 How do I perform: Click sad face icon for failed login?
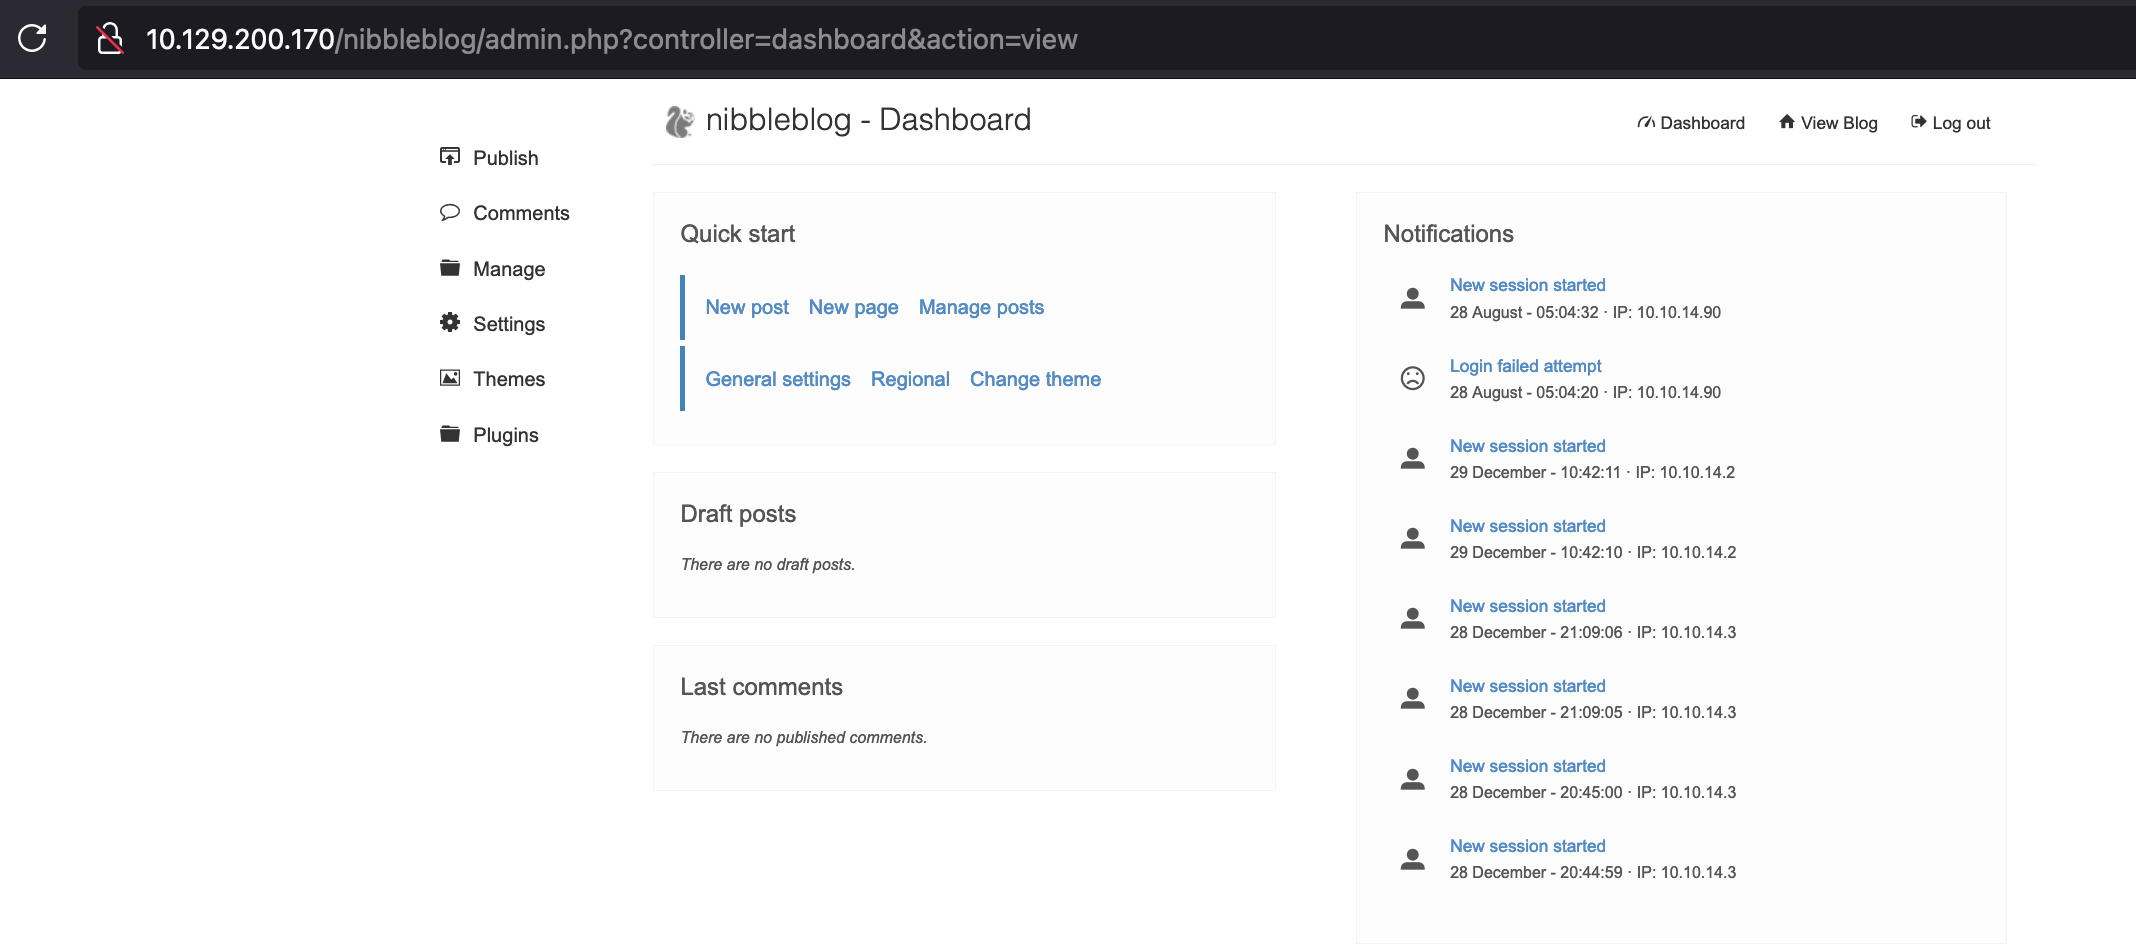[x=1412, y=378]
